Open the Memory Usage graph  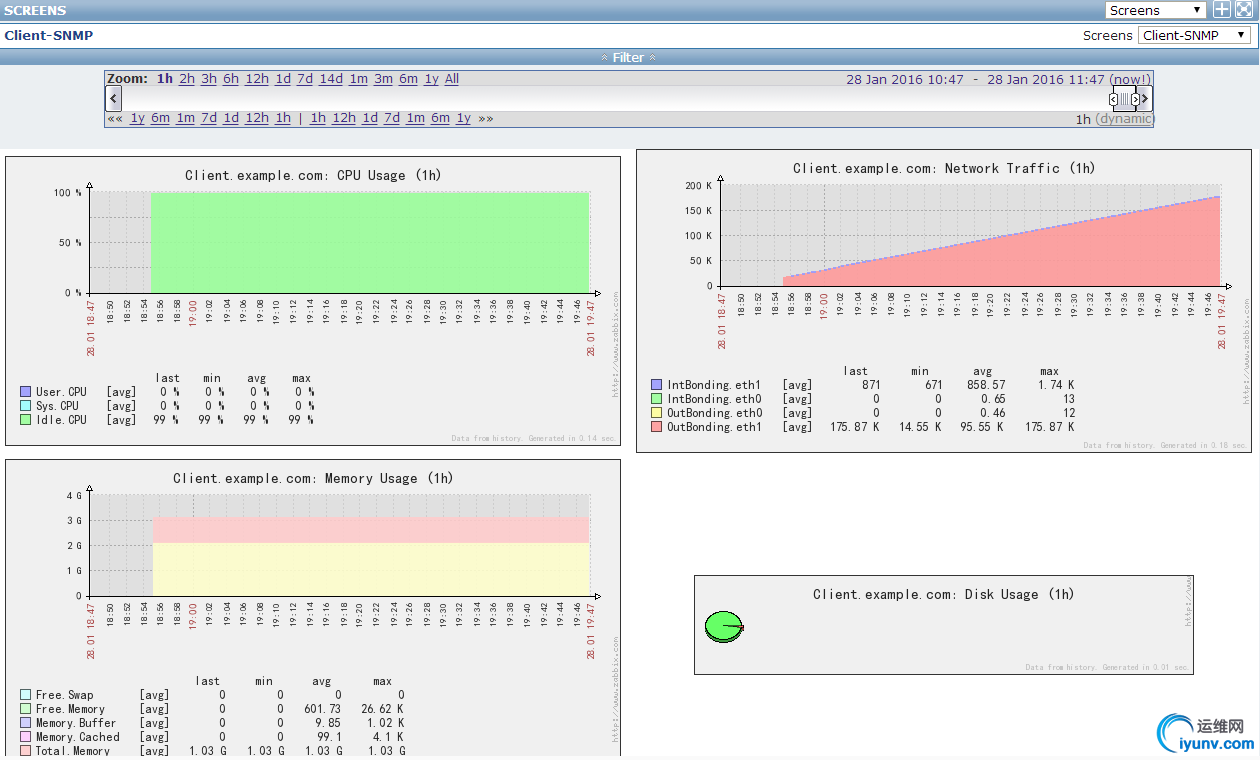pyautogui.click(x=313, y=608)
